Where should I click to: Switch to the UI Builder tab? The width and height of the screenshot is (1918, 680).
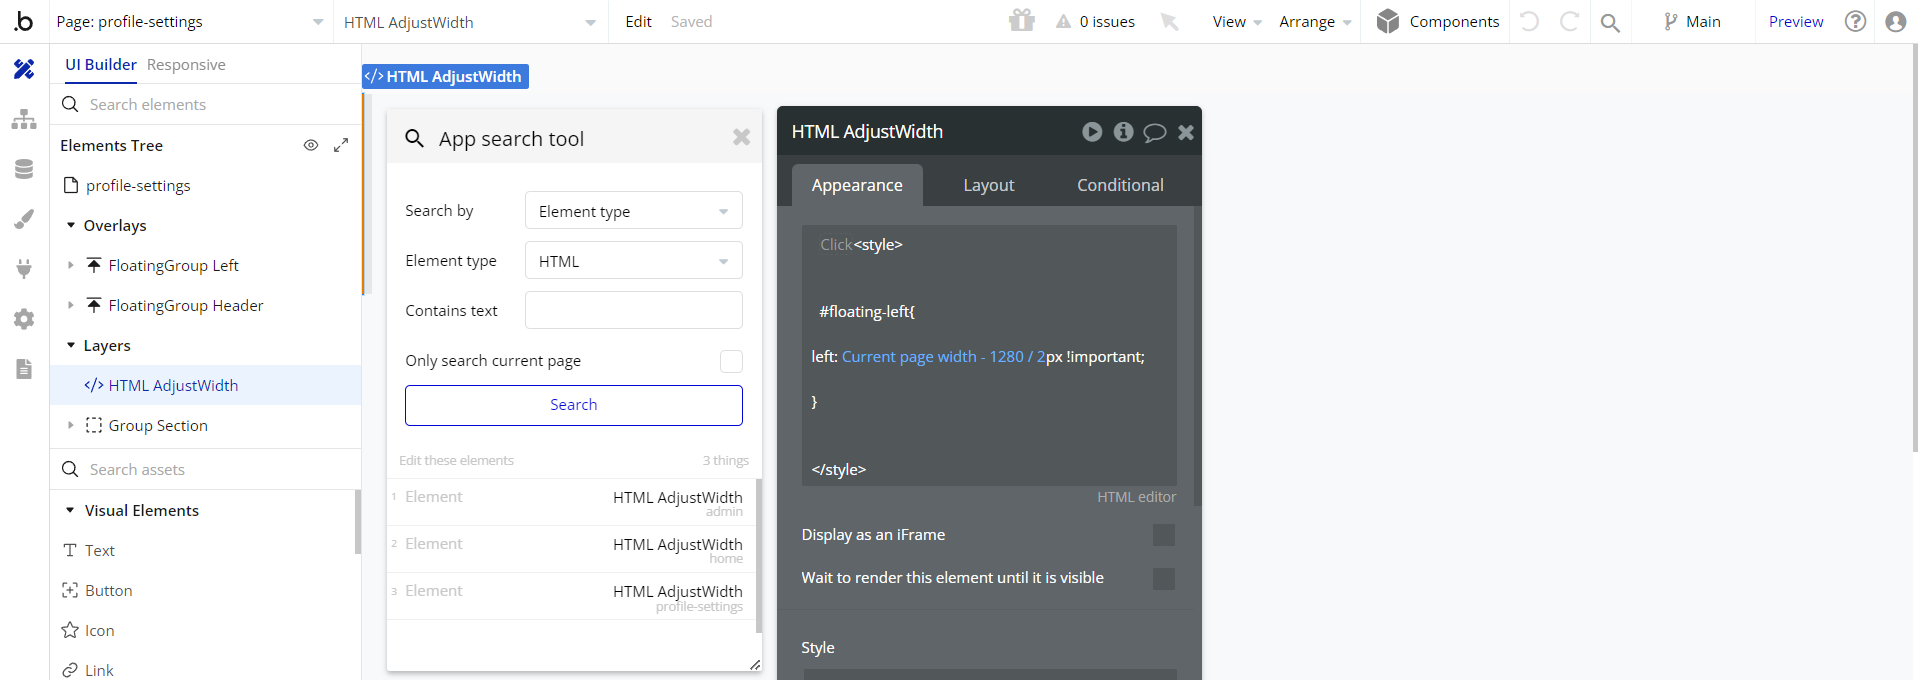[x=101, y=64]
